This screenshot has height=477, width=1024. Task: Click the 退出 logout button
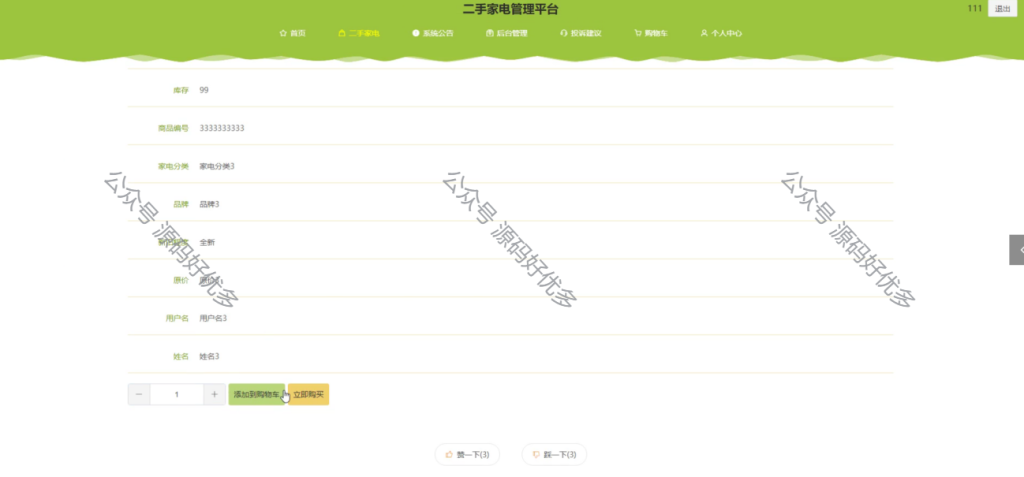pos(1002,8)
